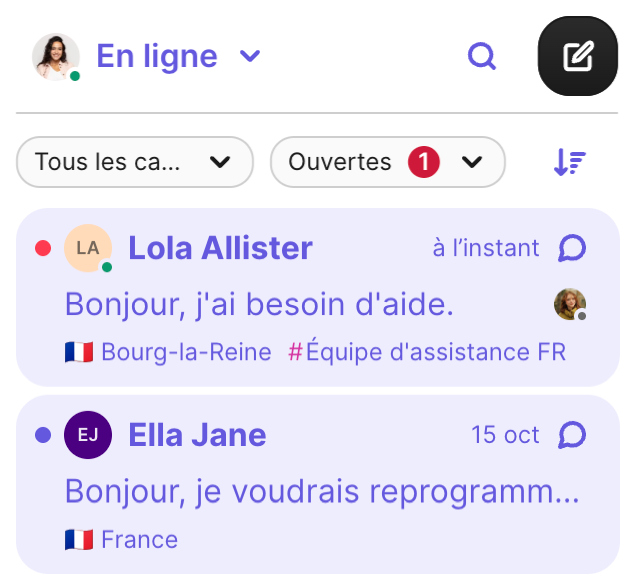Click the sort conversations icon
The image size is (630, 576).
pyautogui.click(x=569, y=162)
